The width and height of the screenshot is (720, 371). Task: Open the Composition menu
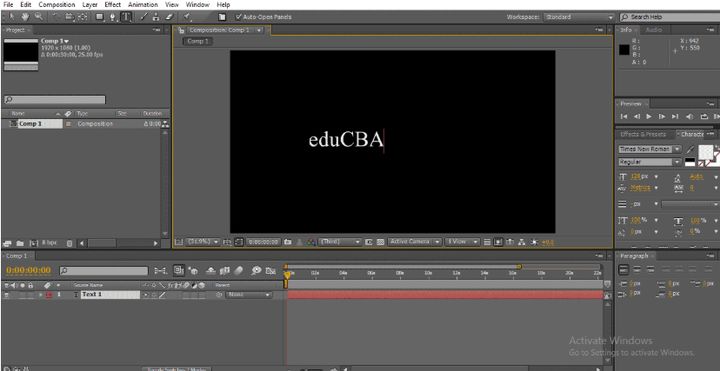pyautogui.click(x=56, y=5)
